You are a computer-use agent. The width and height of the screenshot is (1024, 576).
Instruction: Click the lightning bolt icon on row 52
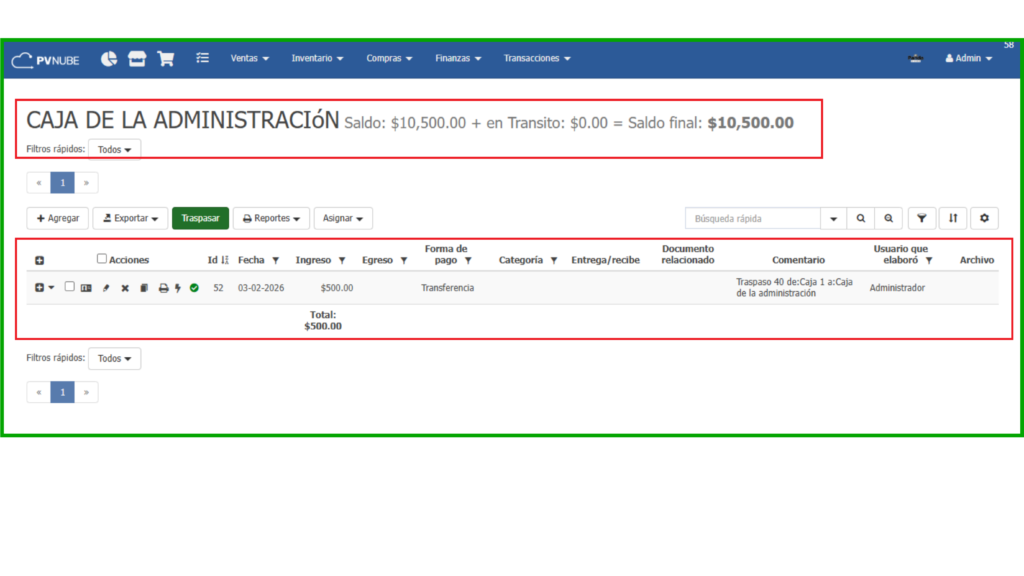pos(178,288)
